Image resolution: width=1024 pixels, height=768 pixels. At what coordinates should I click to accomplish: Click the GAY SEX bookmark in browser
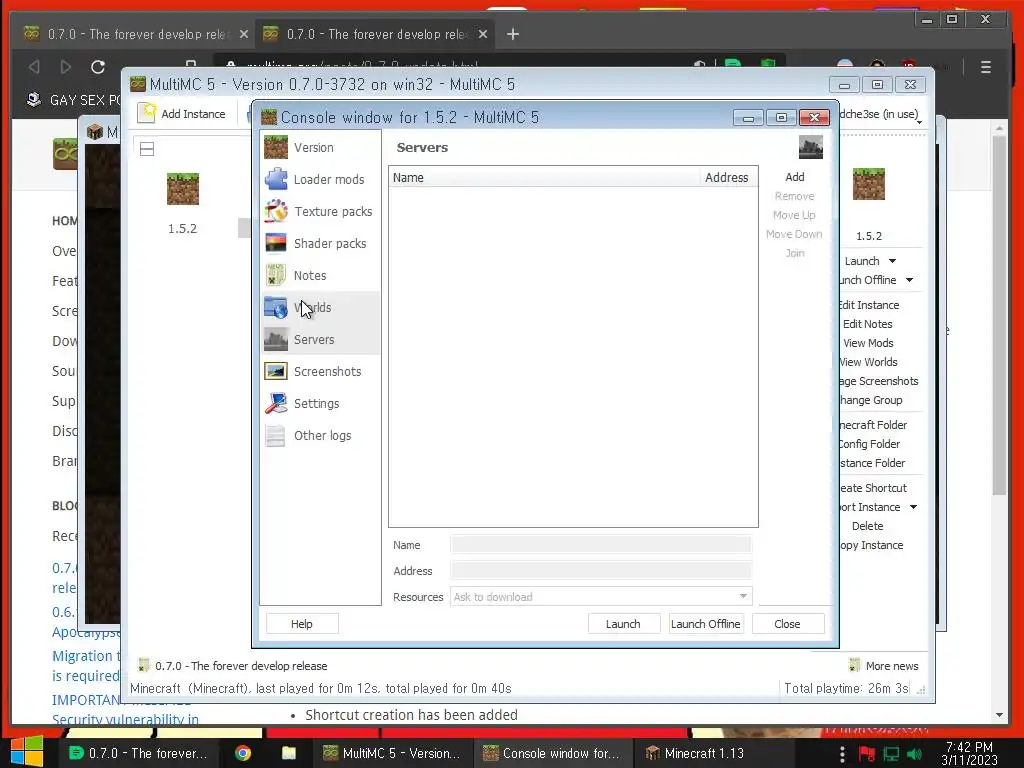[x=73, y=100]
